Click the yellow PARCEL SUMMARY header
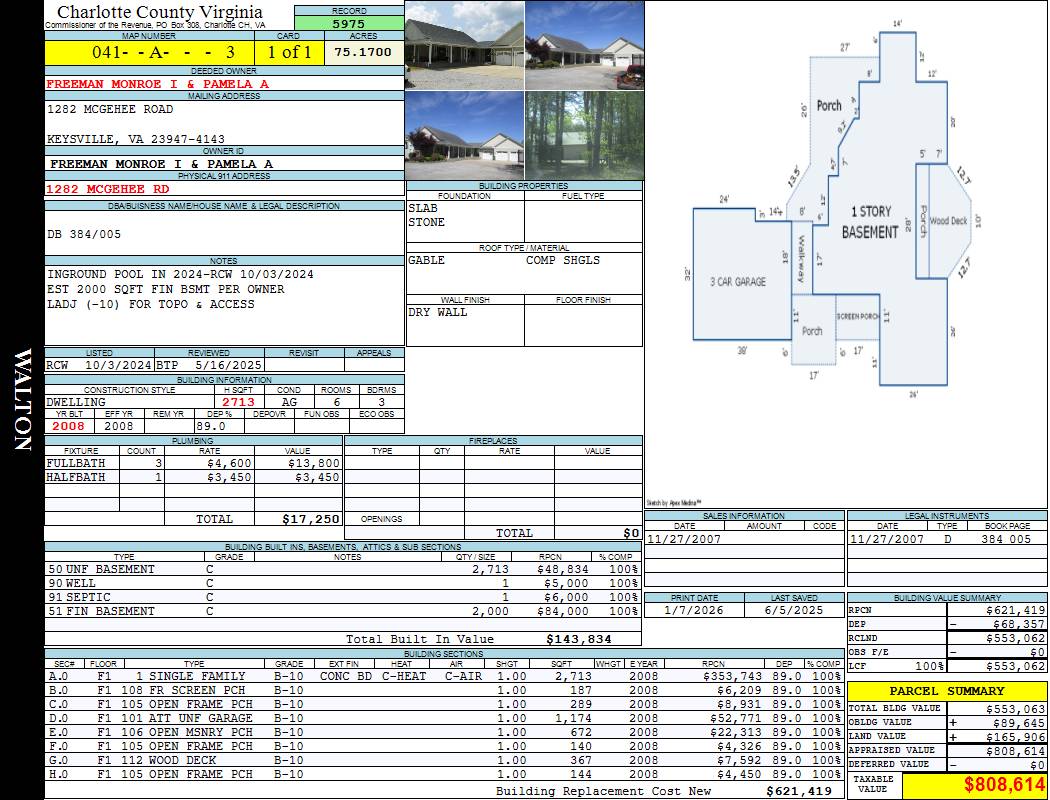The width and height of the screenshot is (1050, 800). click(x=946, y=691)
